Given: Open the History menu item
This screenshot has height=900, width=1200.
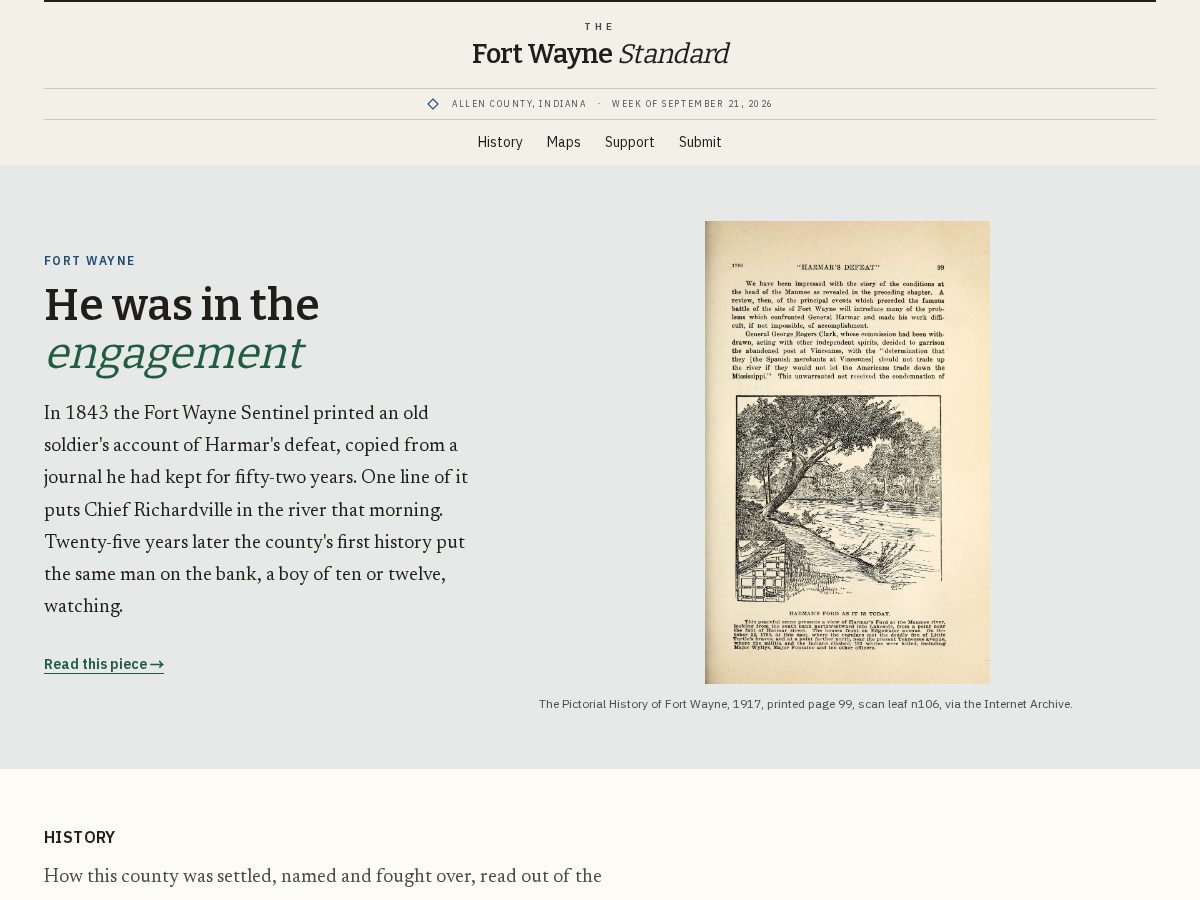Looking at the screenshot, I should pyautogui.click(x=500, y=142).
